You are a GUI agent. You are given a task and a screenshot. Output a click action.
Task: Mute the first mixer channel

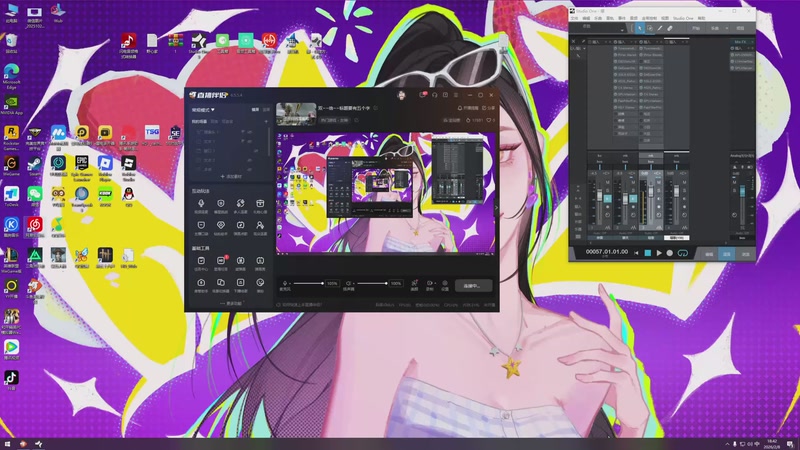[x=608, y=182]
